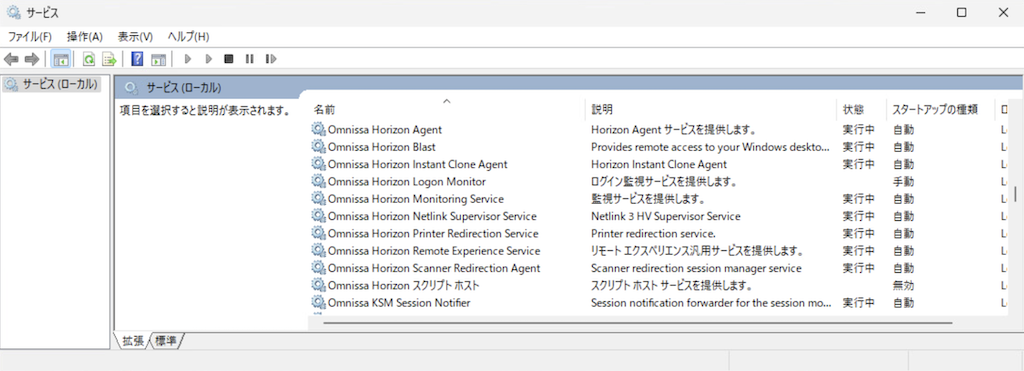The width and height of the screenshot is (1024, 371).
Task: Click the Forward arrow toolbar icon
Action: 31,59
